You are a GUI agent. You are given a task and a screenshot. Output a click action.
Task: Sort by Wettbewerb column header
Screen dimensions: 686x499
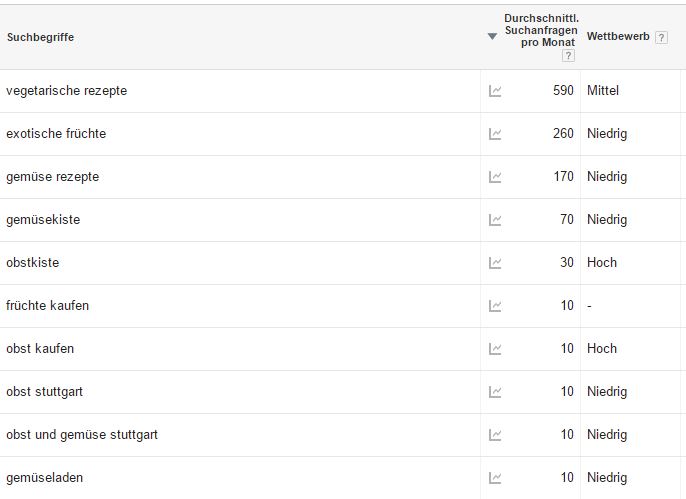(618, 36)
